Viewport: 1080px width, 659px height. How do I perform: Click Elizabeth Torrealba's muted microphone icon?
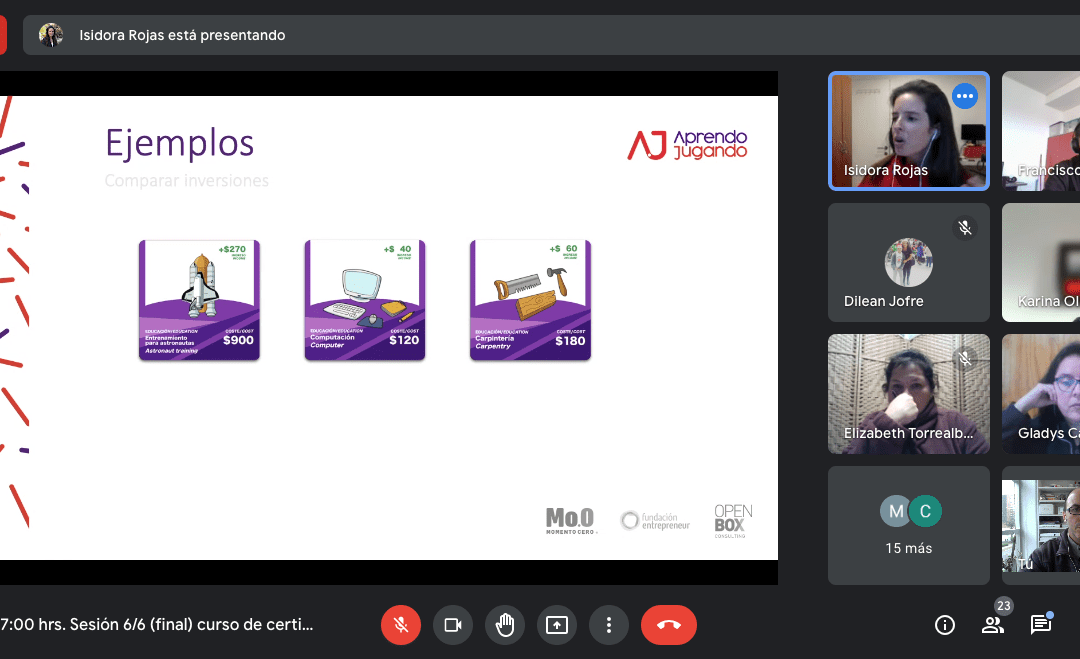(x=965, y=359)
